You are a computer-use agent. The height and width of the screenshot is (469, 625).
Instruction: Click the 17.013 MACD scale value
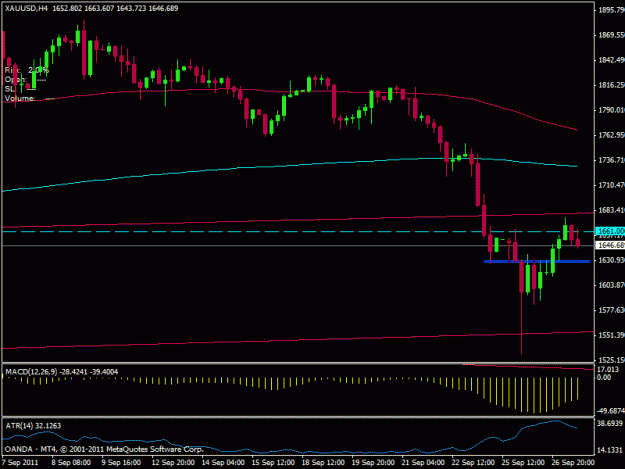coord(608,369)
